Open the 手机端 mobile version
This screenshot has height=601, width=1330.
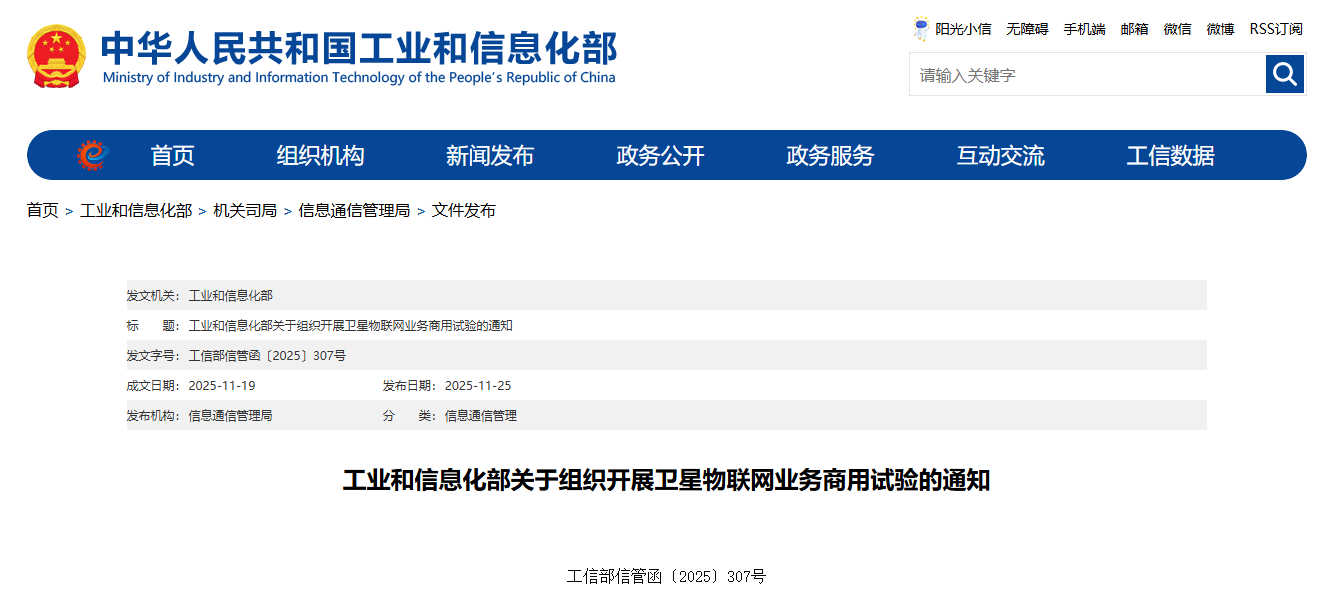(x=1083, y=29)
